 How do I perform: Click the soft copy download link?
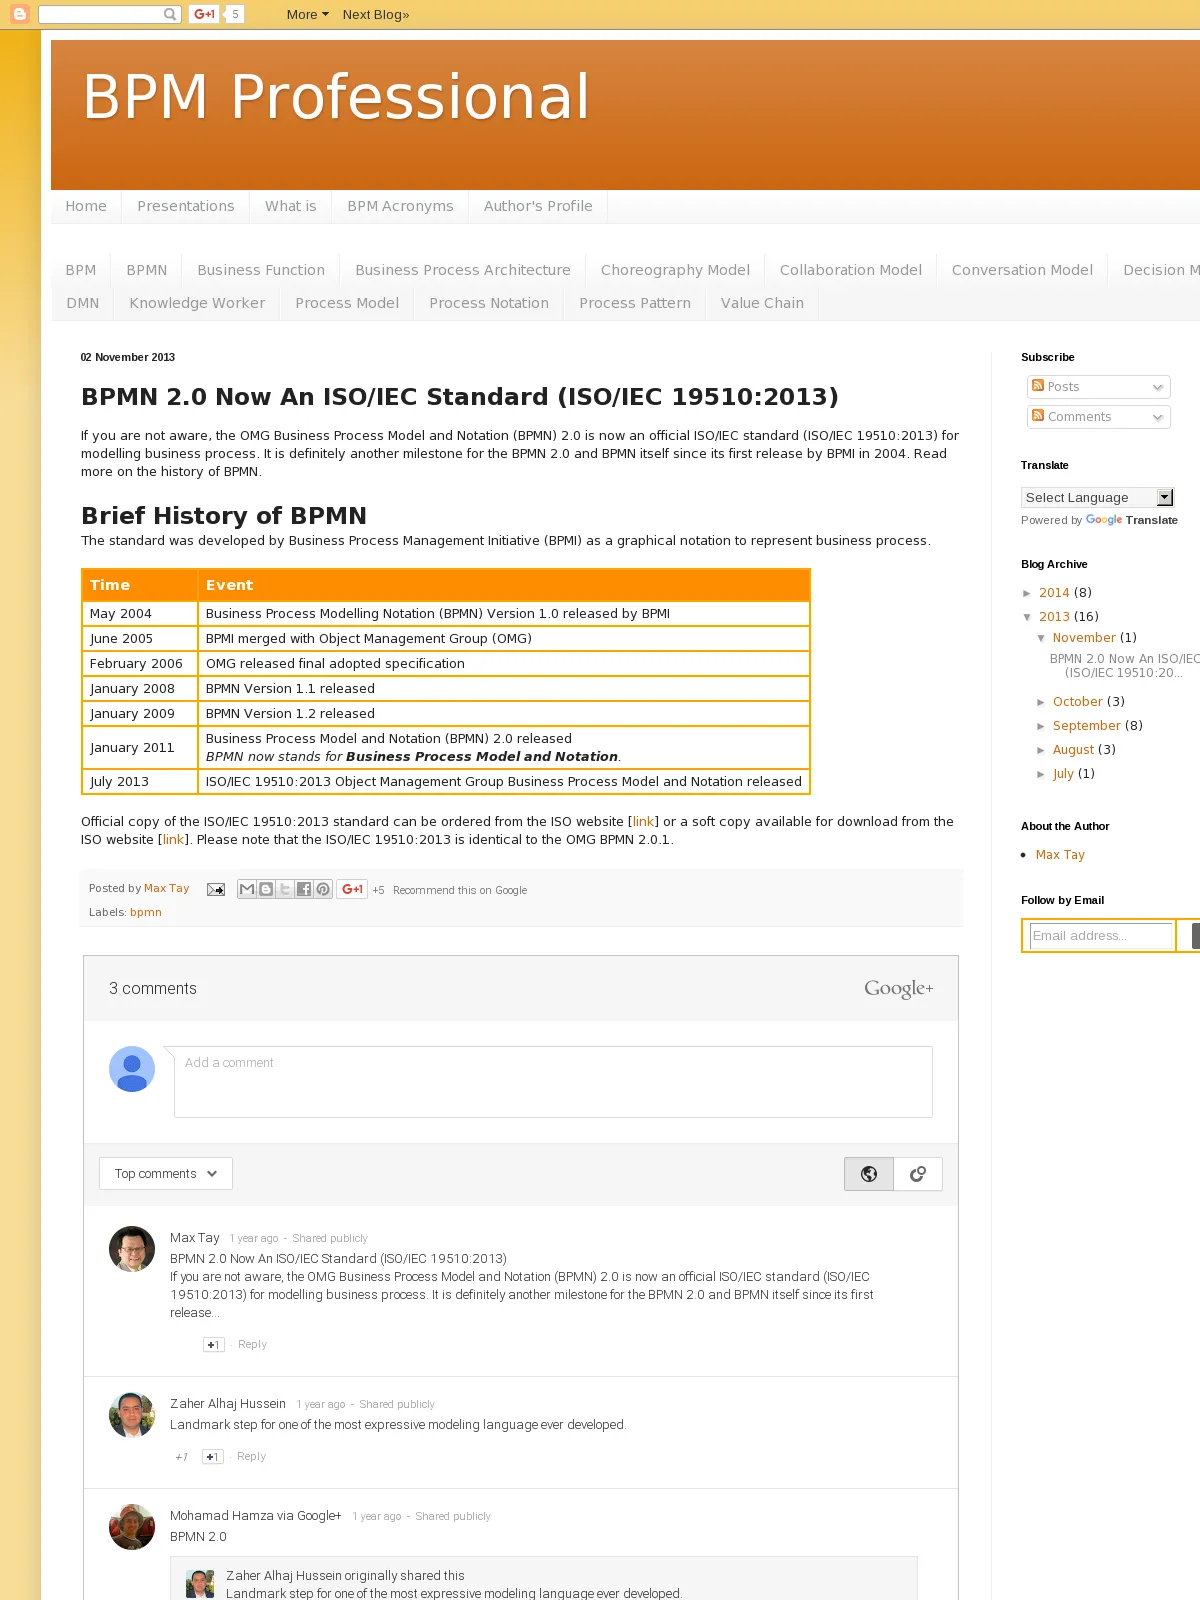pos(174,840)
